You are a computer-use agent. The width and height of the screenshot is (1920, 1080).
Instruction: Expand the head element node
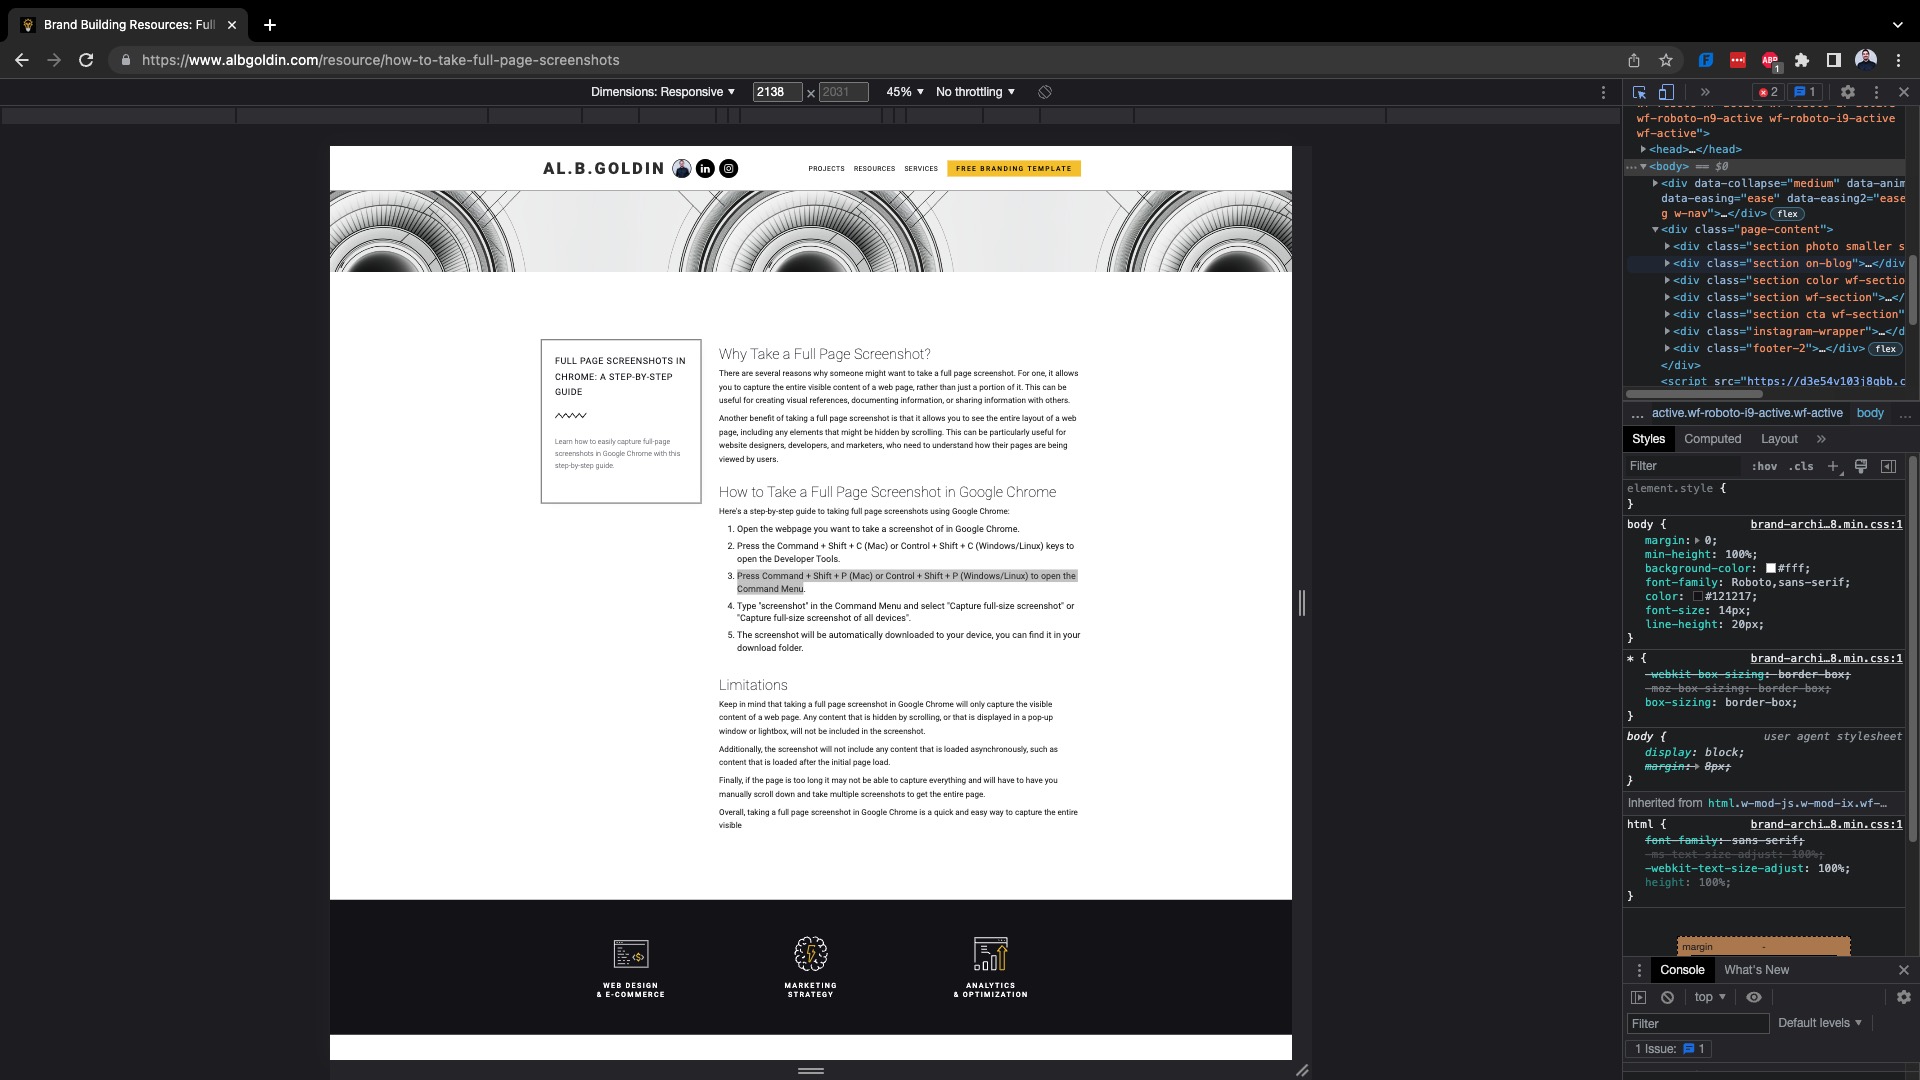coord(1643,149)
